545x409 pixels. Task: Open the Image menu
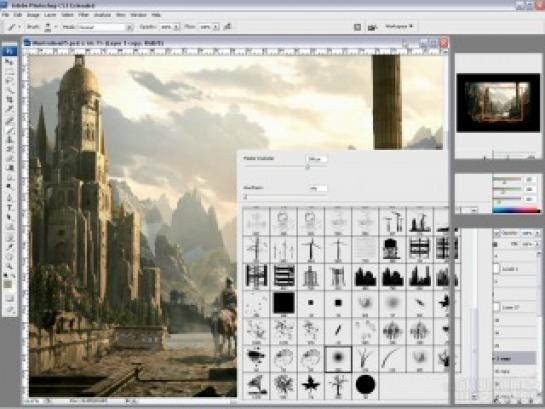(x=33, y=15)
